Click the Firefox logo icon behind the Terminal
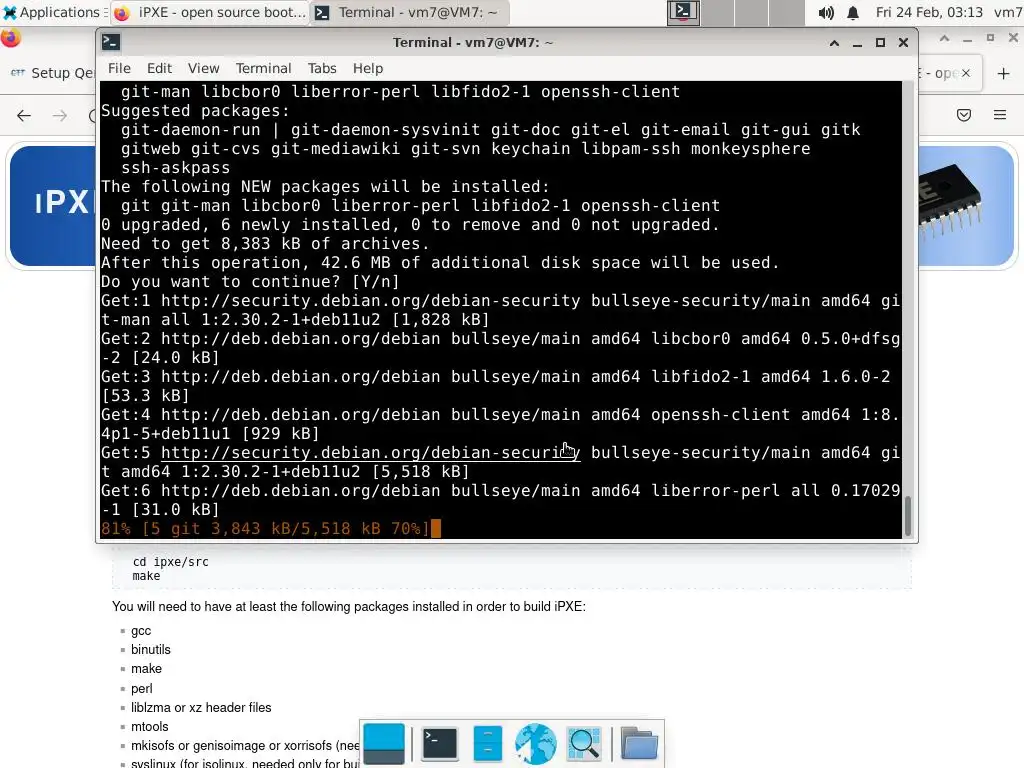The height and width of the screenshot is (768, 1024). (x=10, y=38)
